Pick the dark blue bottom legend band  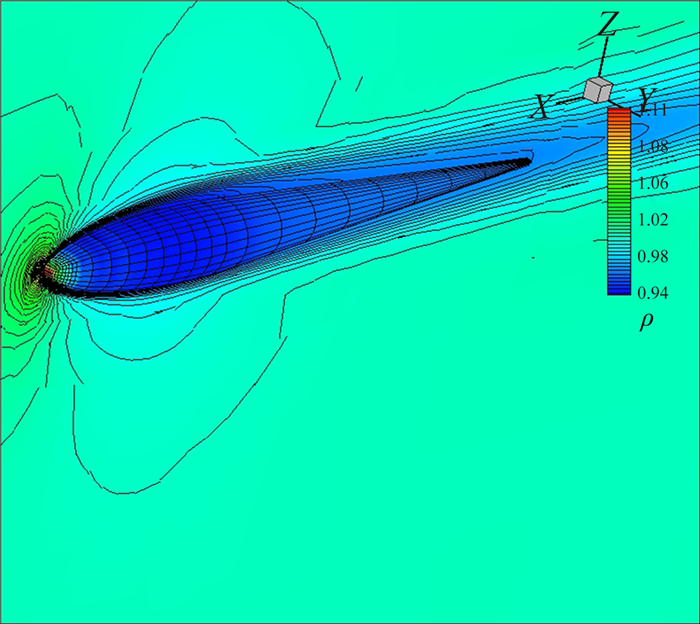click(619, 287)
